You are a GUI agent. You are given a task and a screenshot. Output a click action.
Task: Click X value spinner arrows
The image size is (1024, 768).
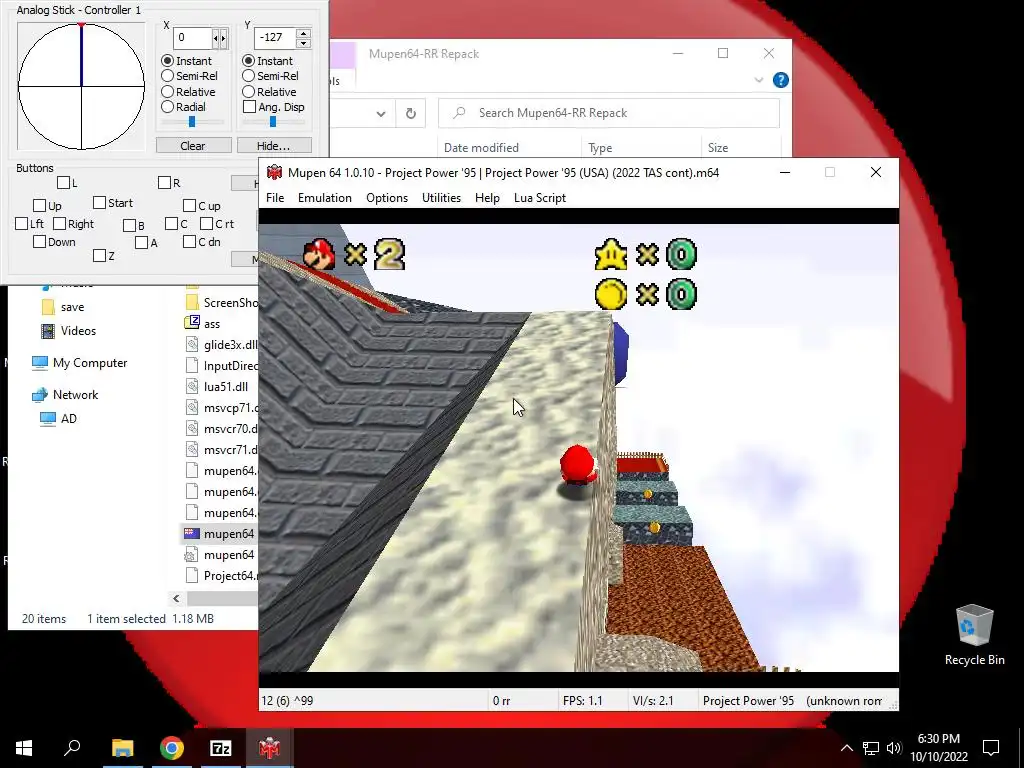pos(220,38)
